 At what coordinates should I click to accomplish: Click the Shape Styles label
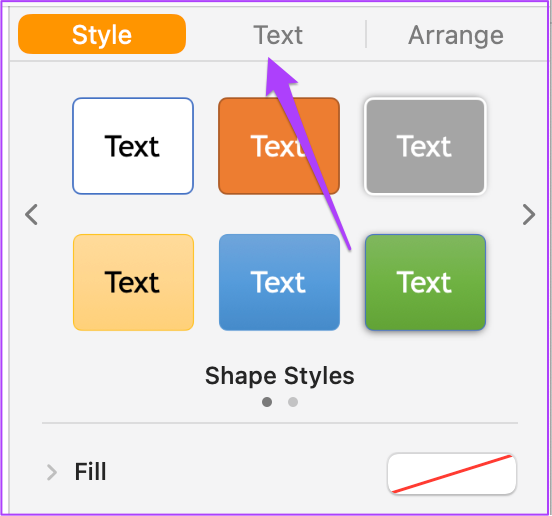click(280, 376)
